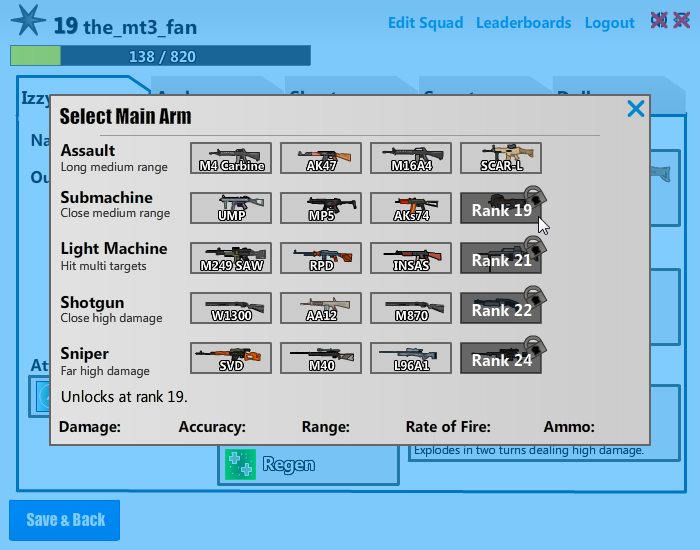Click the Ammo: stat label
Viewport: 700px width, 550px height.
(x=569, y=427)
